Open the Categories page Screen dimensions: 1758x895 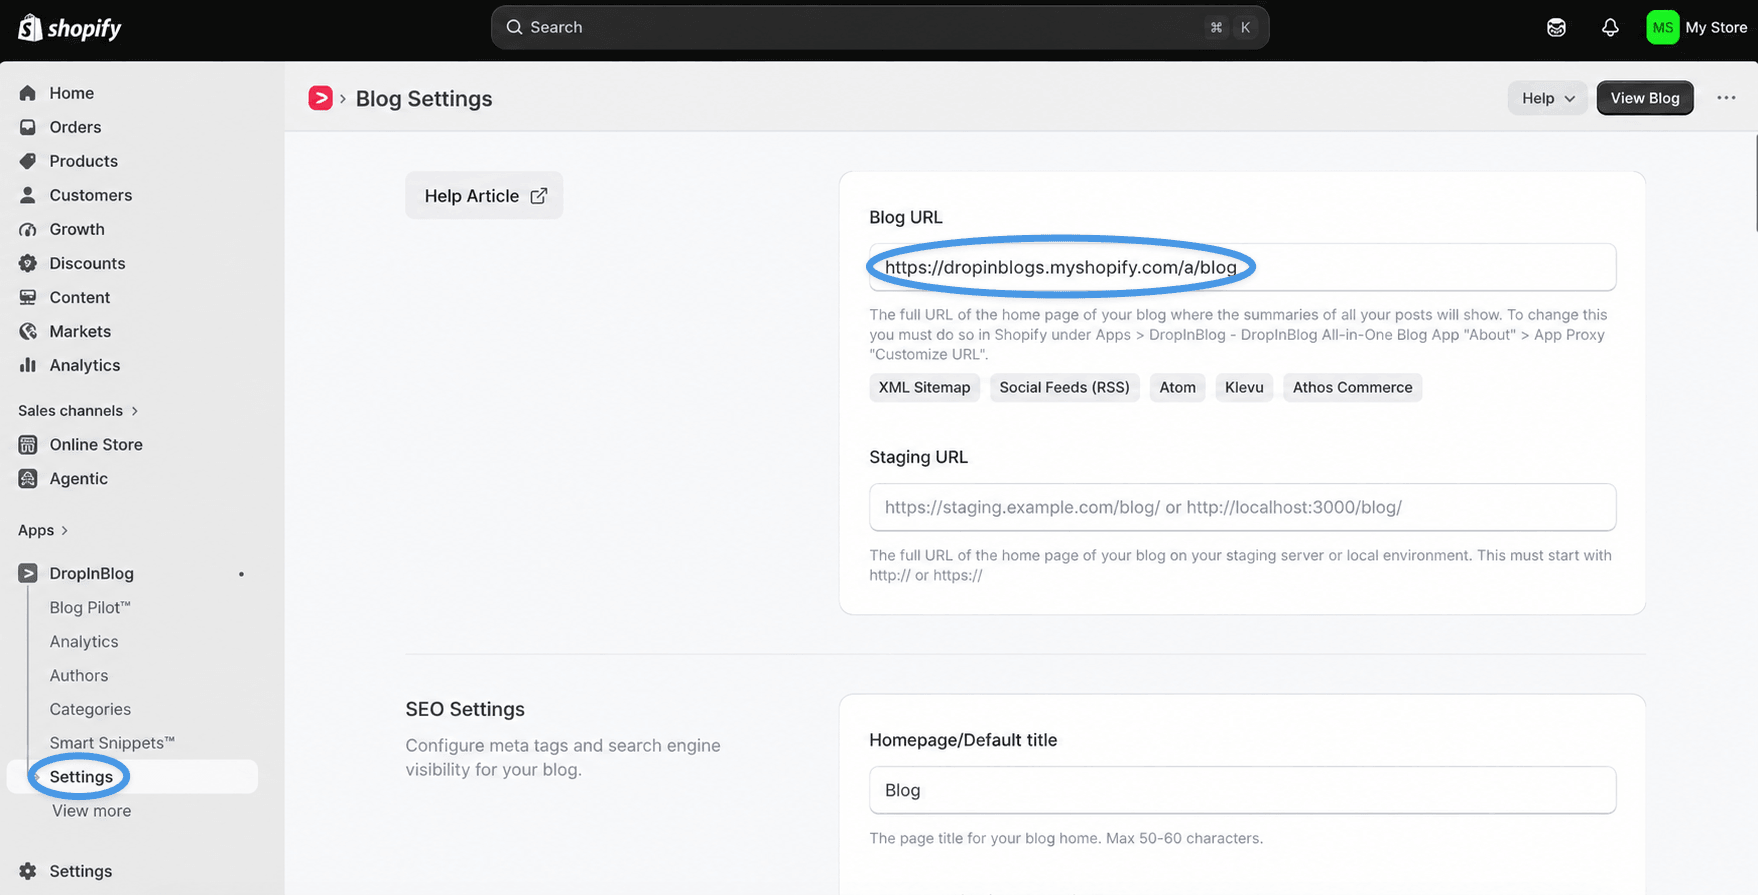pos(90,709)
